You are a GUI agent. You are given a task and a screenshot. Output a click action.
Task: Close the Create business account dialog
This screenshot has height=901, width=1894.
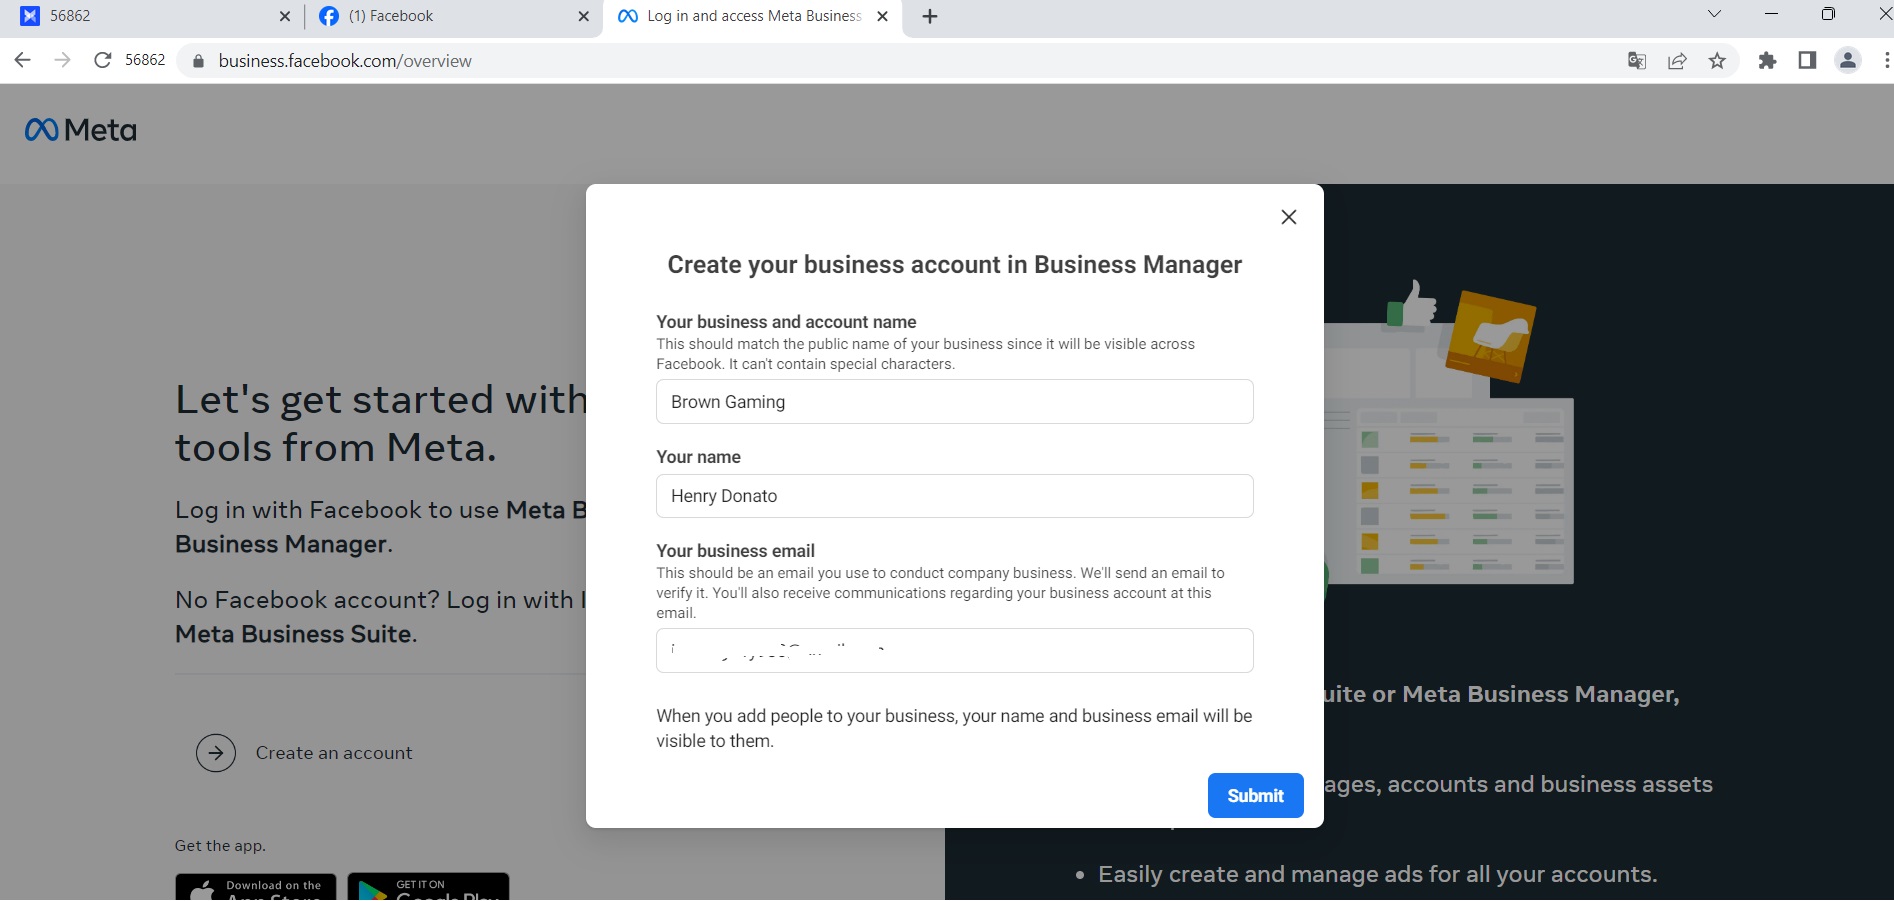click(x=1289, y=217)
